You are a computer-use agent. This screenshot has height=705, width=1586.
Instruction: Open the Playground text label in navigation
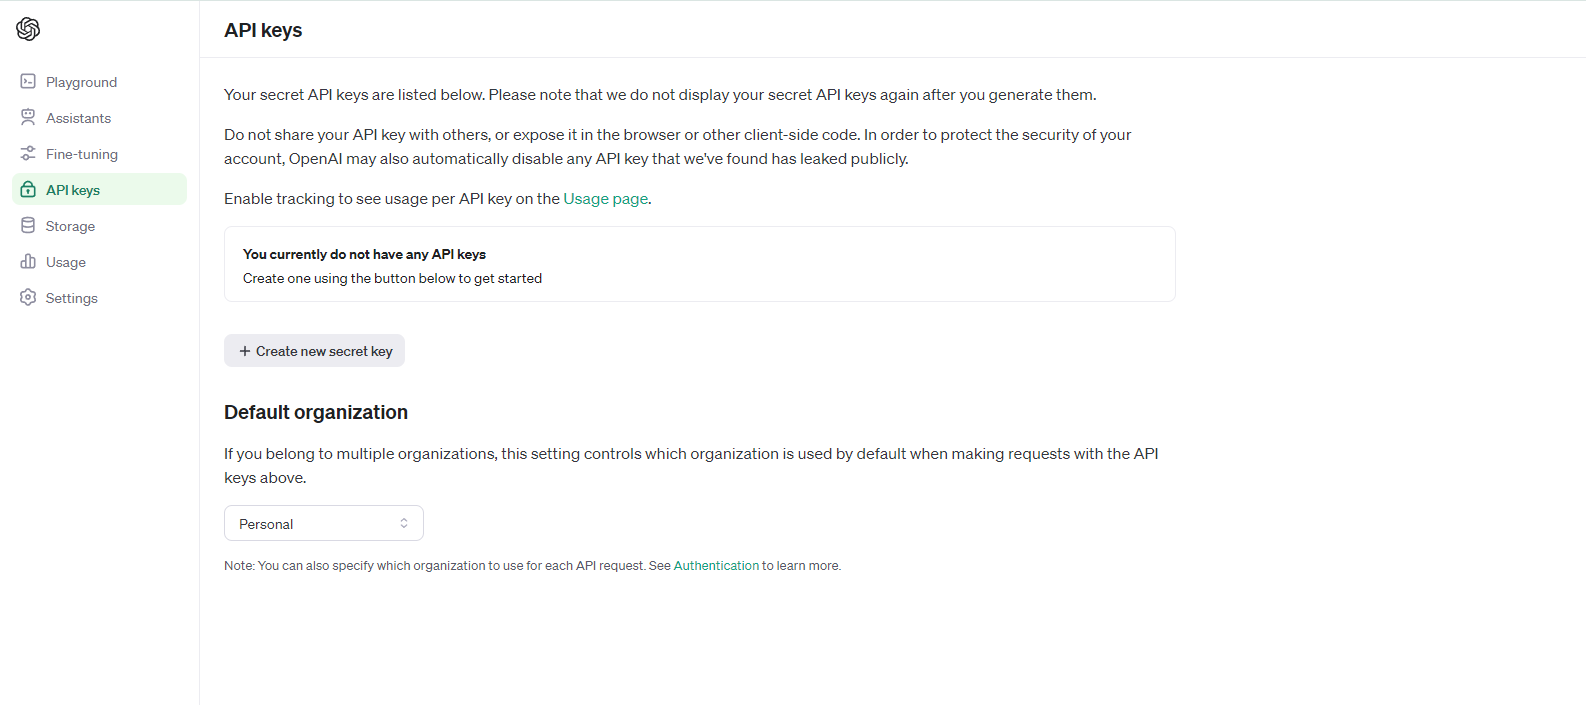81,82
